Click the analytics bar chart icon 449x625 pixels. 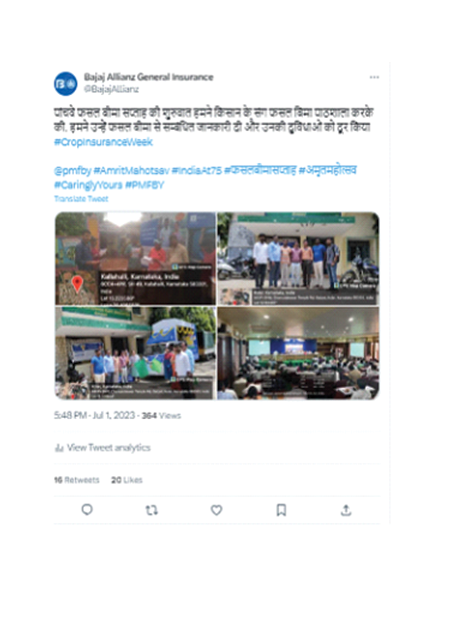tap(59, 448)
